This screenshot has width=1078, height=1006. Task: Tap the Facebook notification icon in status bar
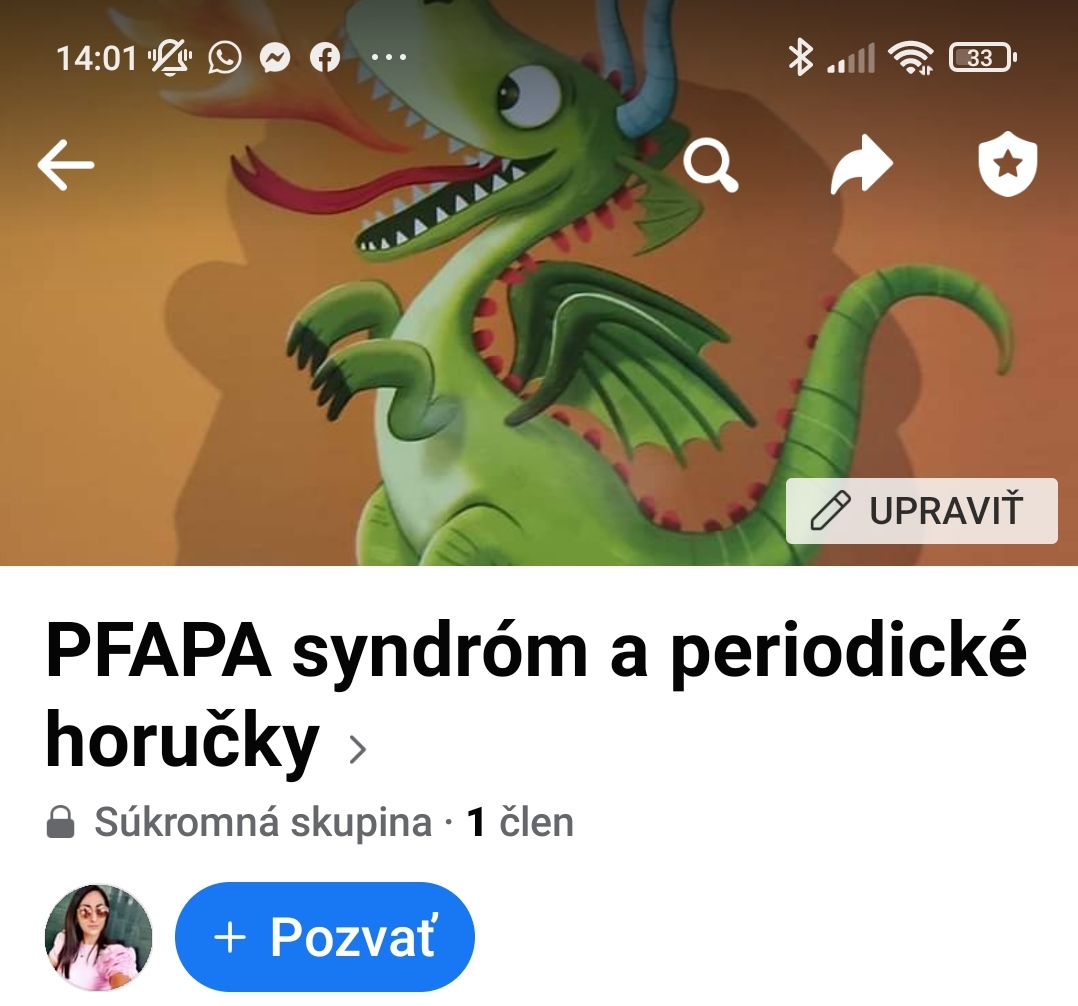click(x=325, y=58)
